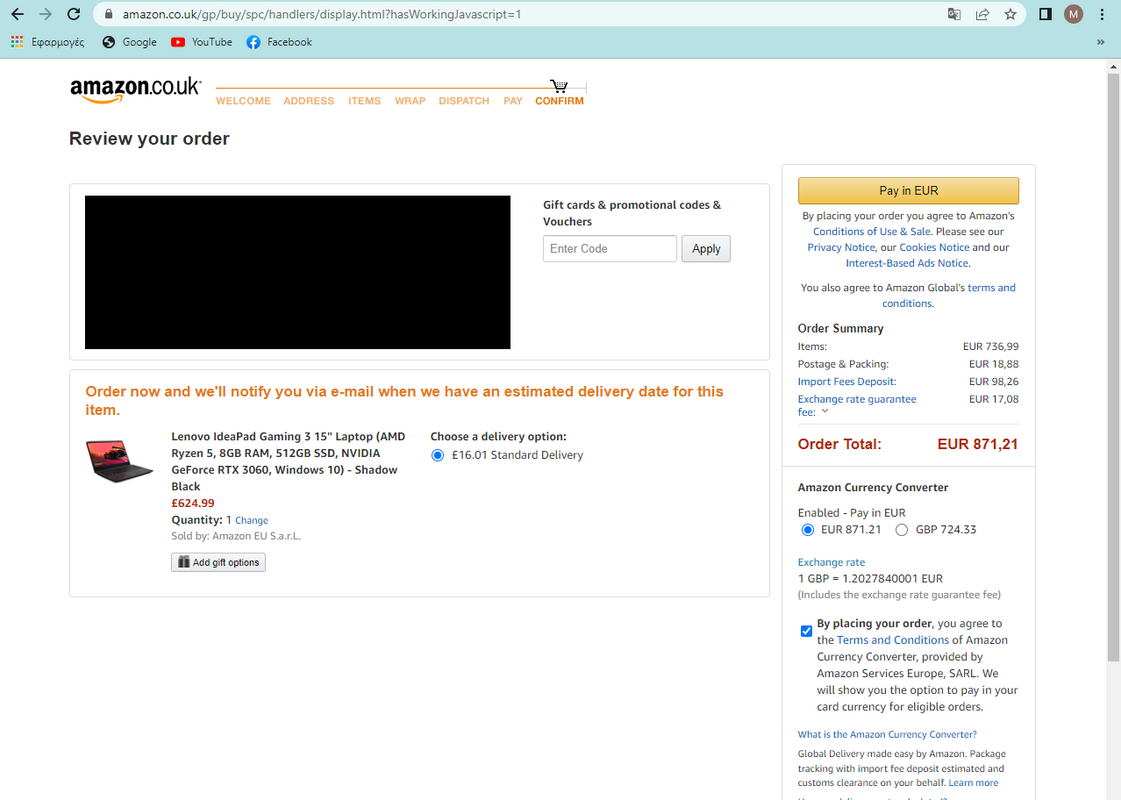Open the translate page icon
The image size is (1121, 800).
954,14
